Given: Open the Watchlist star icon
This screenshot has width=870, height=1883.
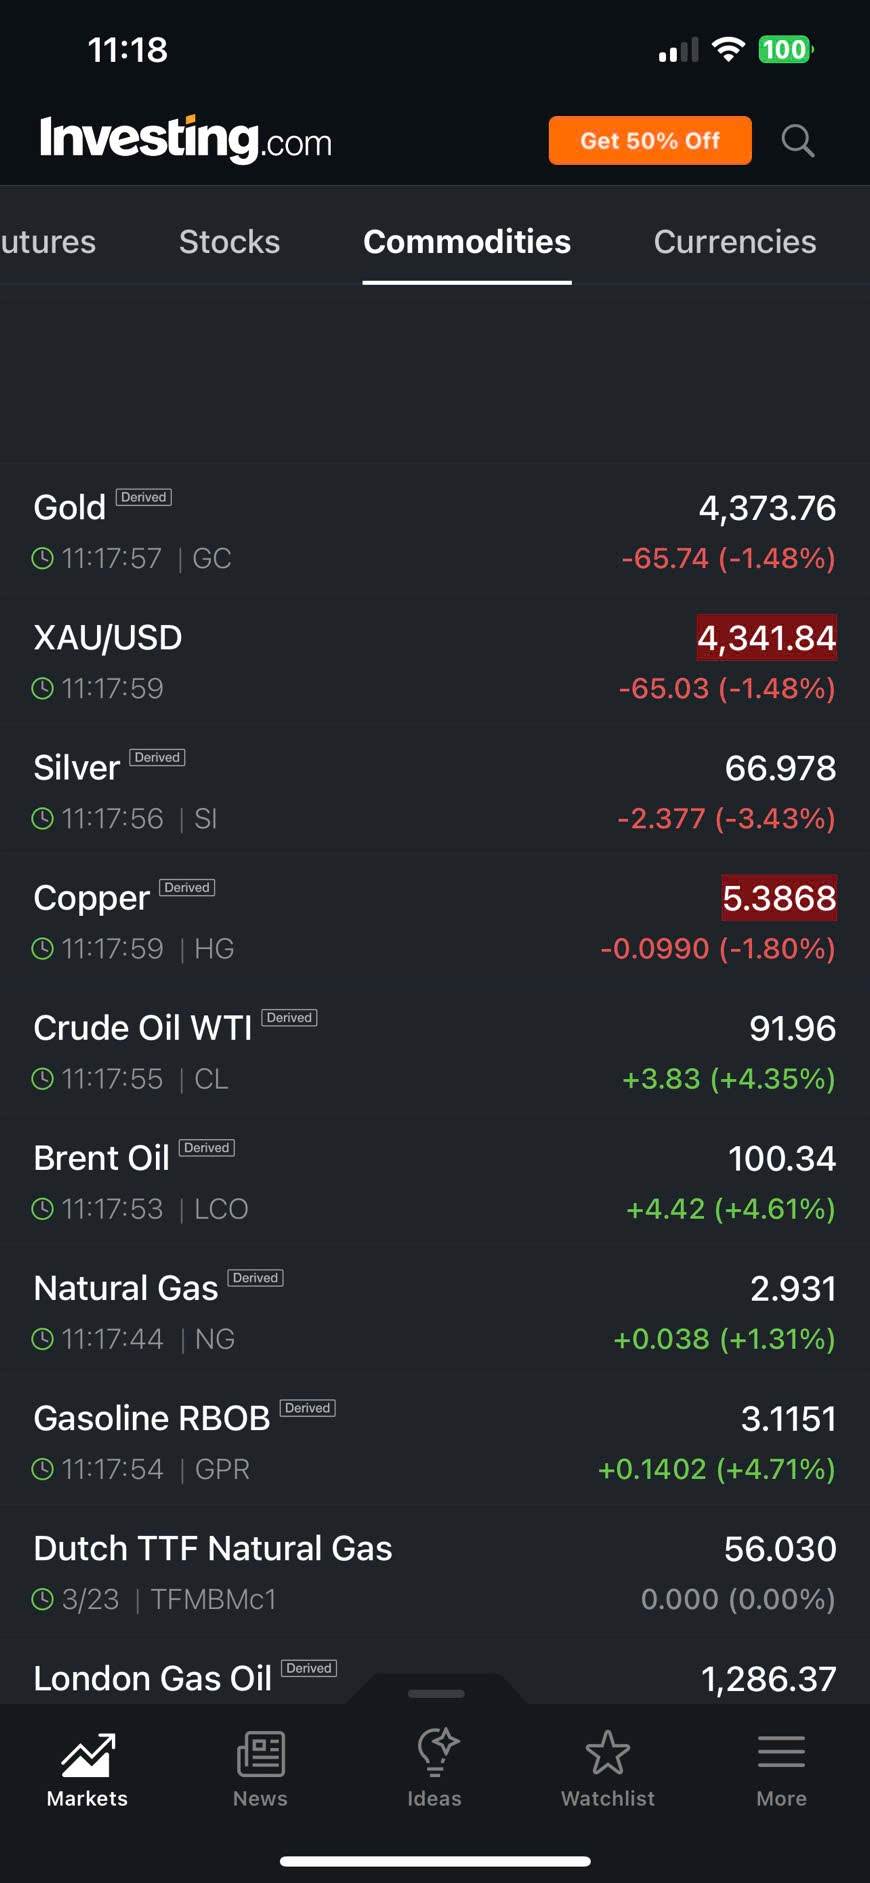Looking at the screenshot, I should [607, 1755].
